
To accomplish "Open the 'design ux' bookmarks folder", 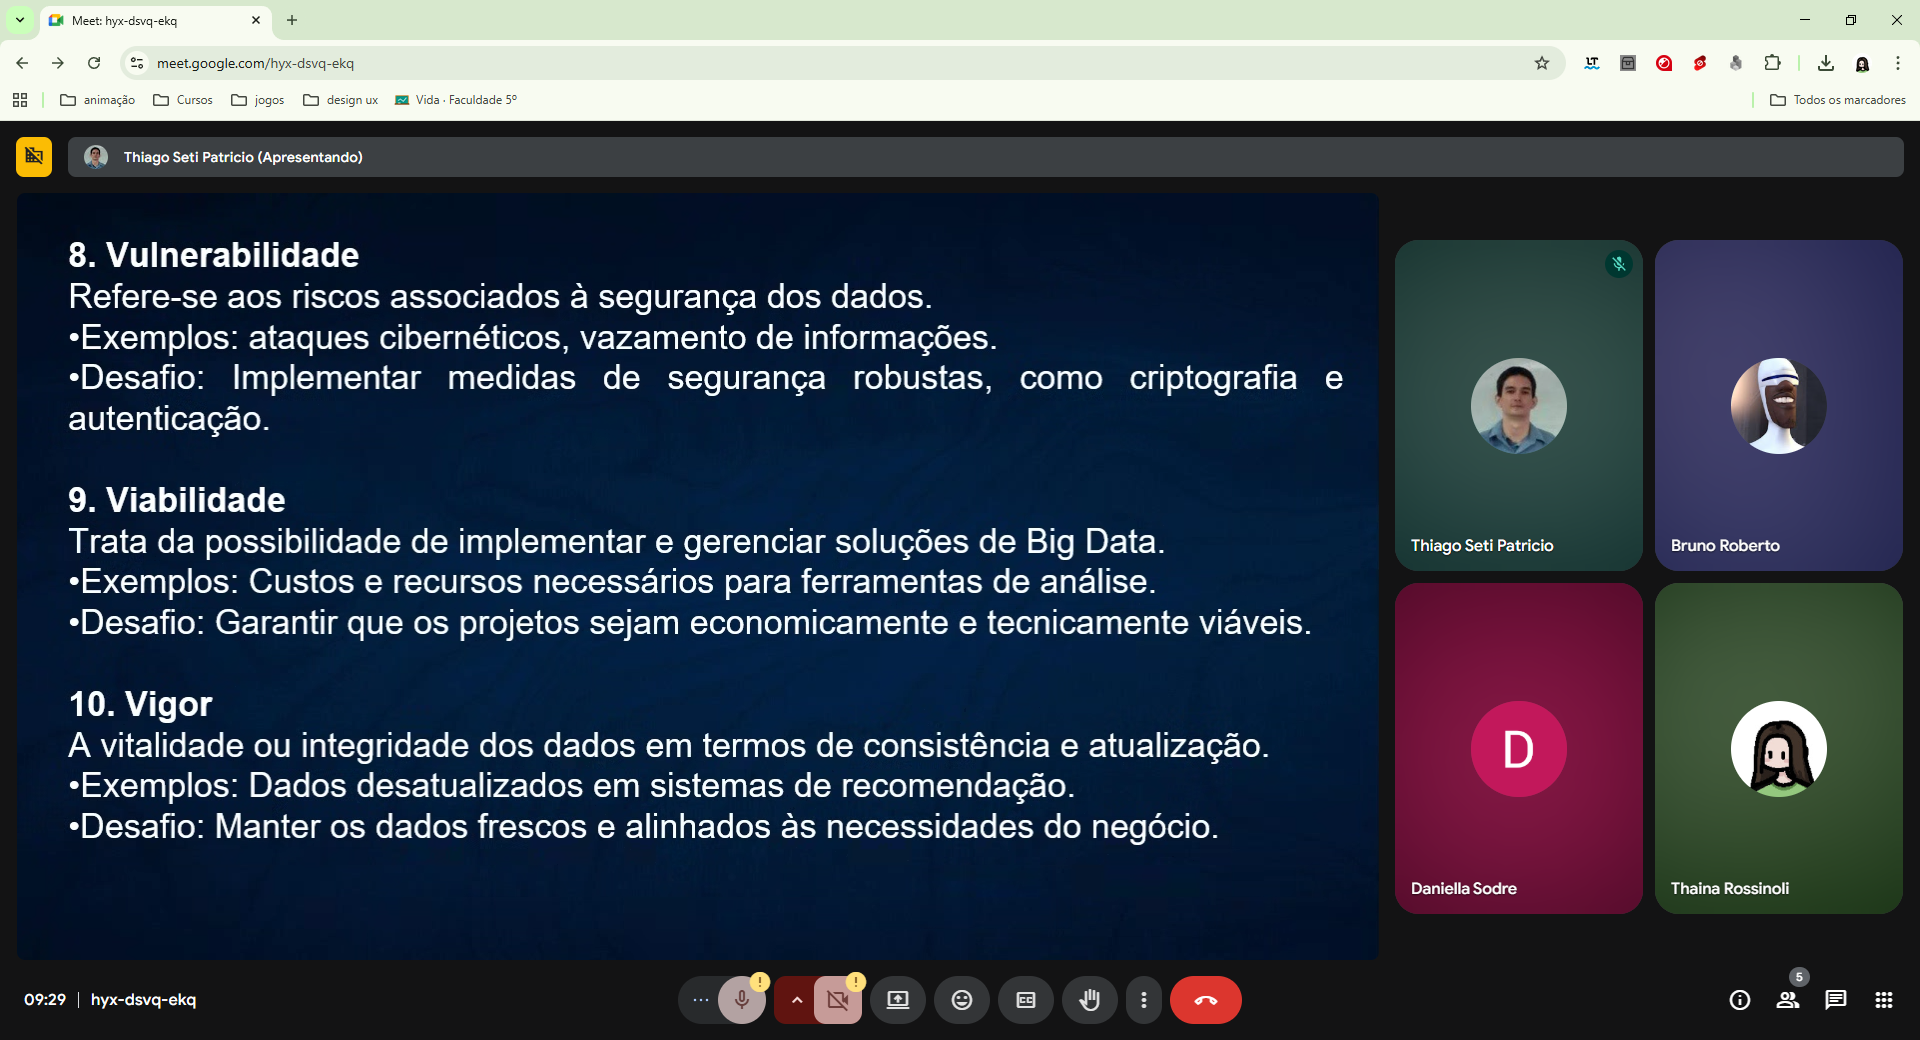I will tap(341, 100).
